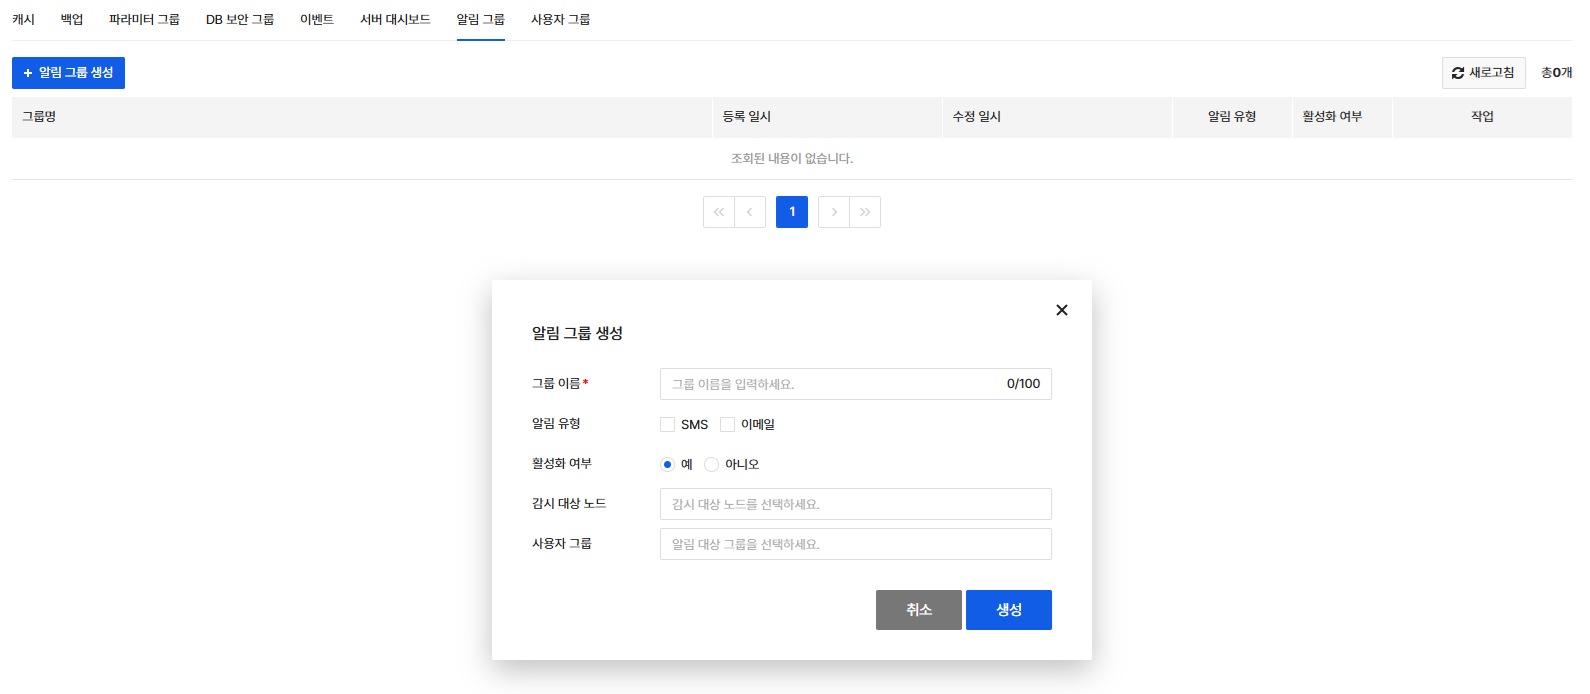Jump to last page using double-right arrows
1590x694 pixels.
tap(865, 212)
